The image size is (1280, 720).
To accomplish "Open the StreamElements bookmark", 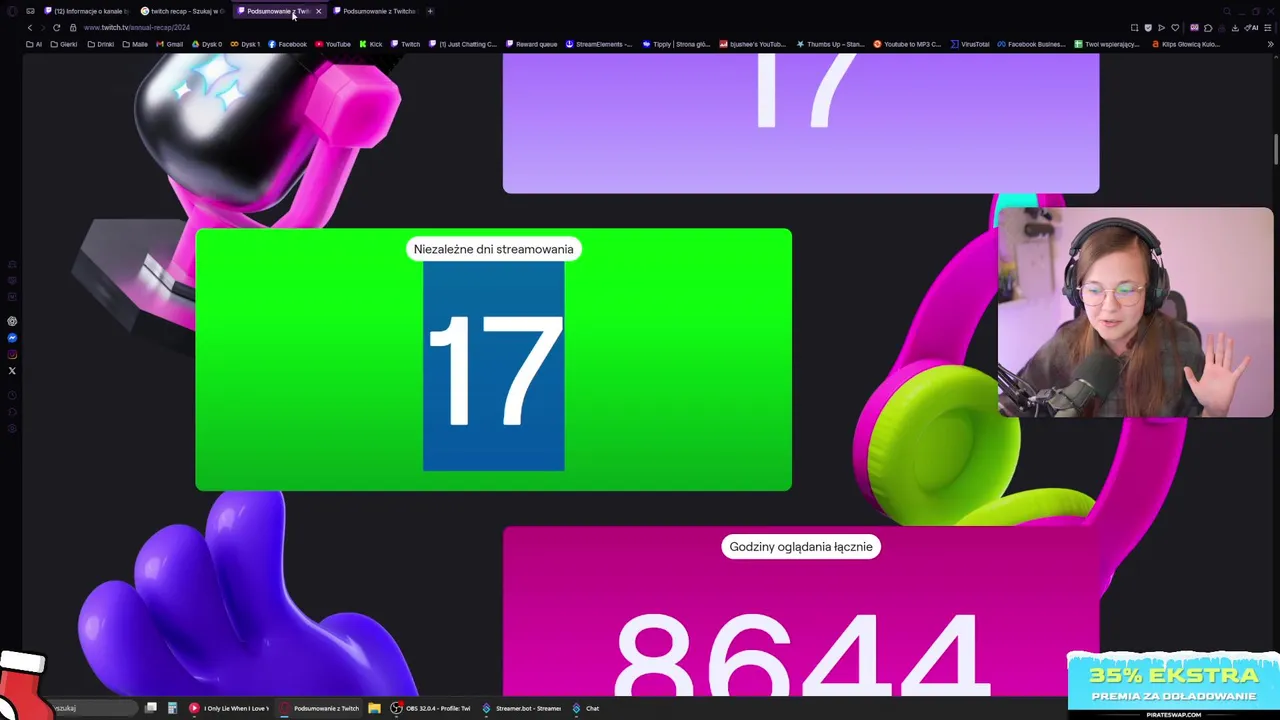I will point(599,44).
